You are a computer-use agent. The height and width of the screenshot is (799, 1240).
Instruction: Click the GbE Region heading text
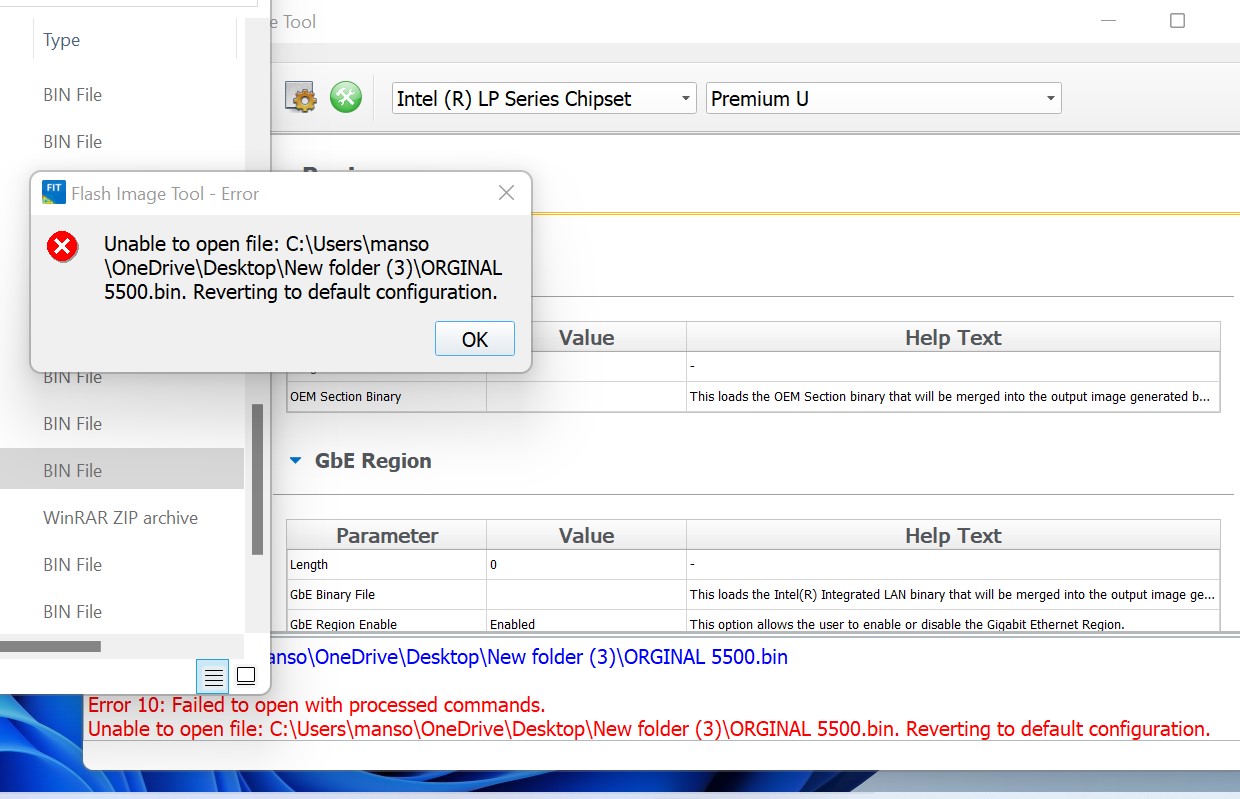point(373,461)
